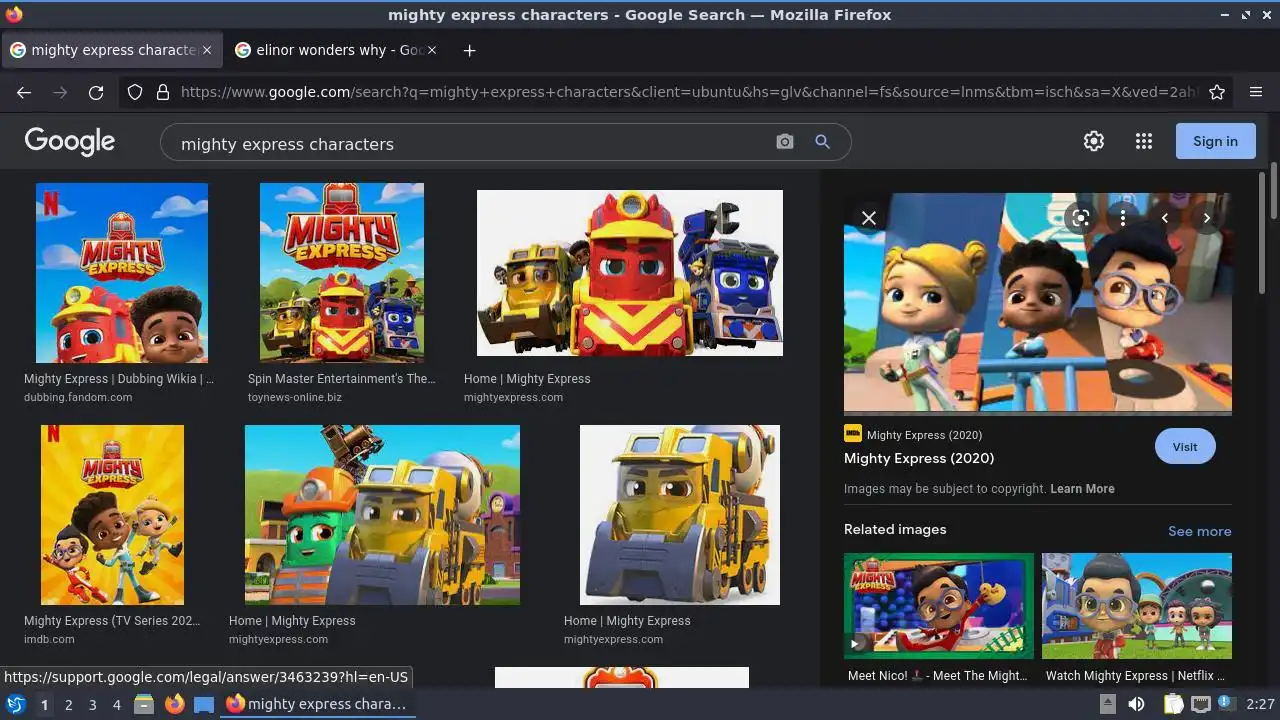This screenshot has height=720, width=1280.
Task: Select the mighty express characters tab
Action: [x=111, y=50]
